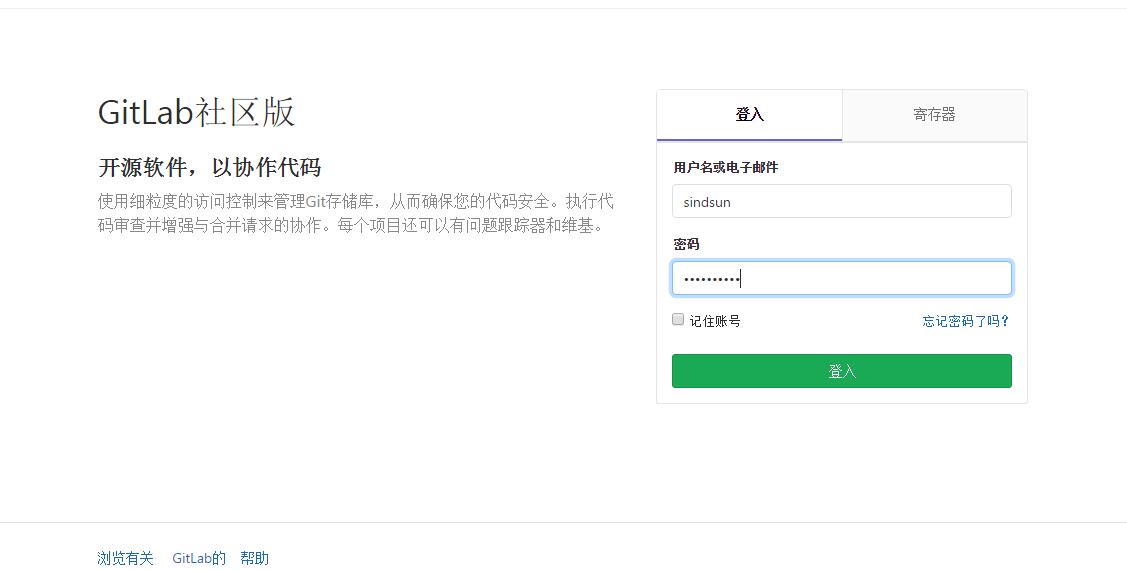Click the username field containing sindsun
Viewport: 1127px width, 570px height.
(842, 201)
